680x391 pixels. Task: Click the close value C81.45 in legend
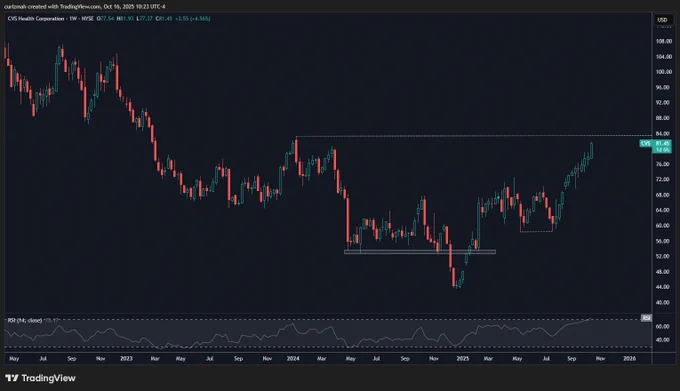pyautogui.click(x=164, y=19)
